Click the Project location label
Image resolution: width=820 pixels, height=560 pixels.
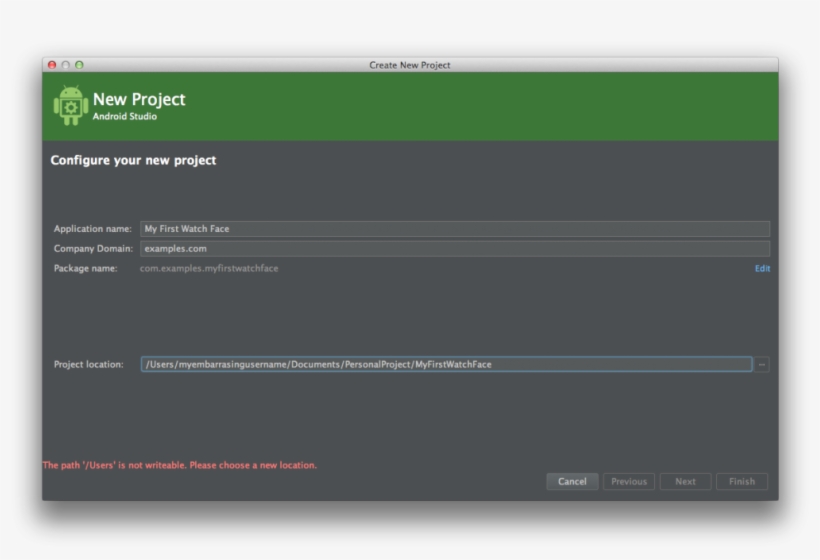pyautogui.click(x=88, y=365)
